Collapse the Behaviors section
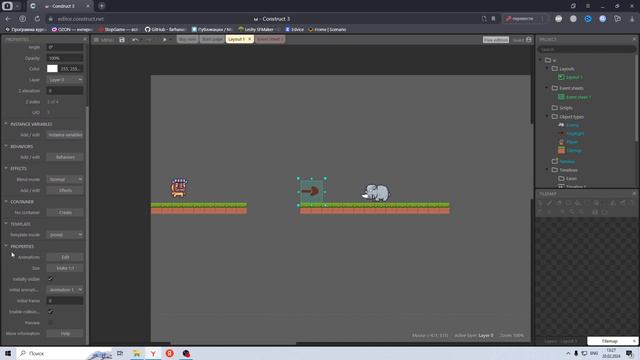This screenshot has width=640, height=360. pos(6,146)
